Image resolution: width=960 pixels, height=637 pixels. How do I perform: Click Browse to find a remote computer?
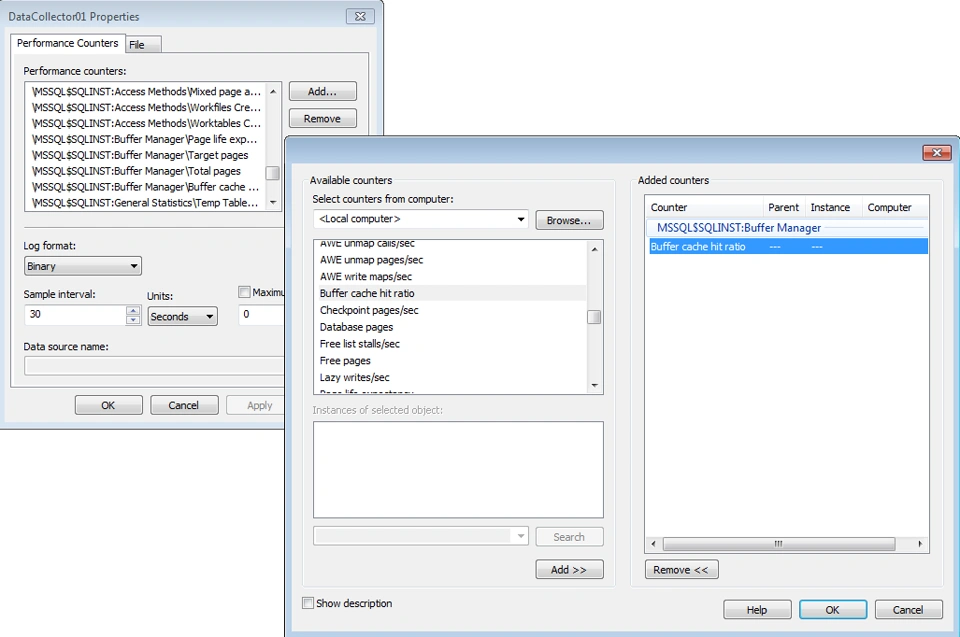click(569, 219)
